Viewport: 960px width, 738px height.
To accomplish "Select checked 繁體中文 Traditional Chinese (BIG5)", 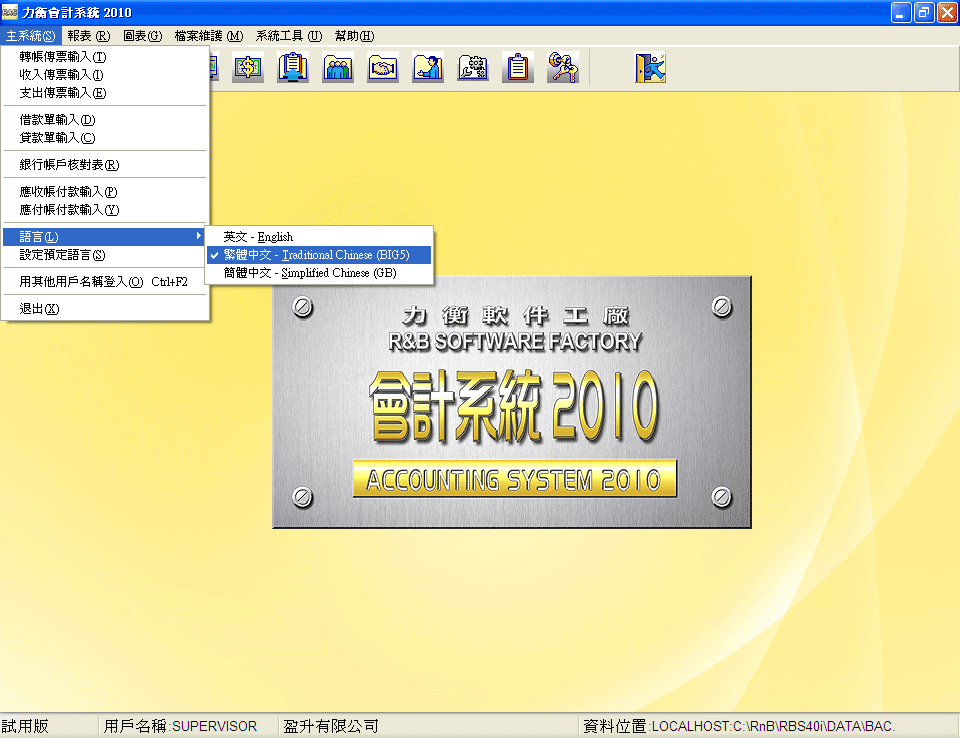I will click(x=319, y=255).
